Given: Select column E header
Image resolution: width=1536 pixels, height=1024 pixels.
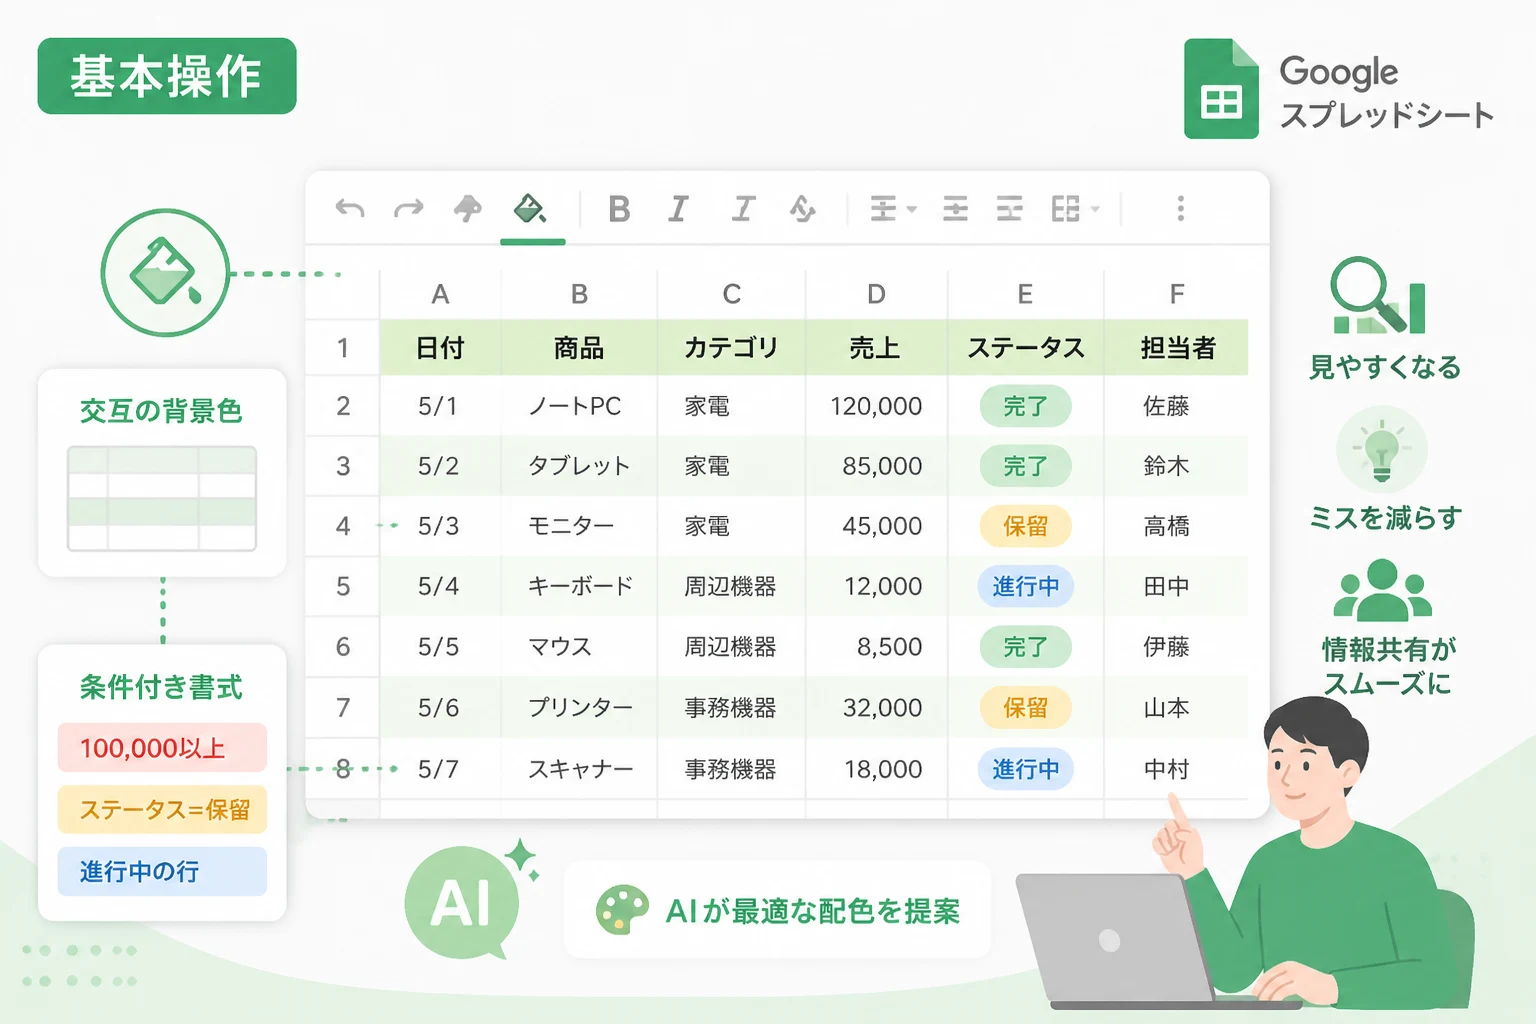Looking at the screenshot, I should 1025,294.
